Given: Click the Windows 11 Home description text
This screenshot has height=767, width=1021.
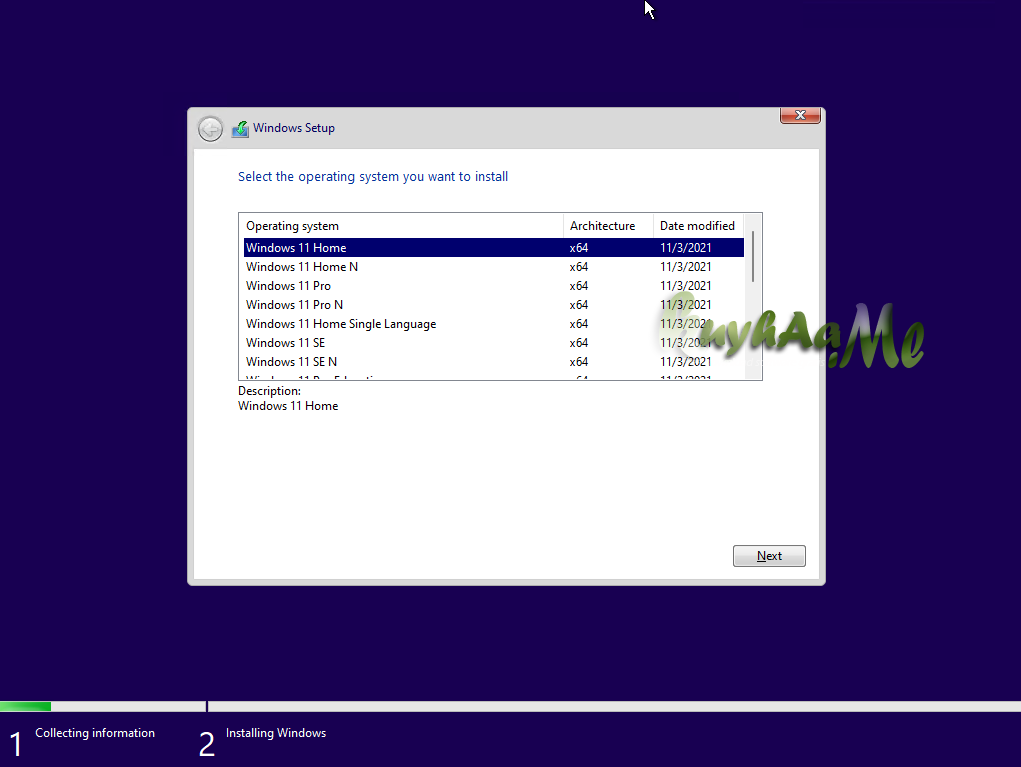Looking at the screenshot, I should pos(288,406).
